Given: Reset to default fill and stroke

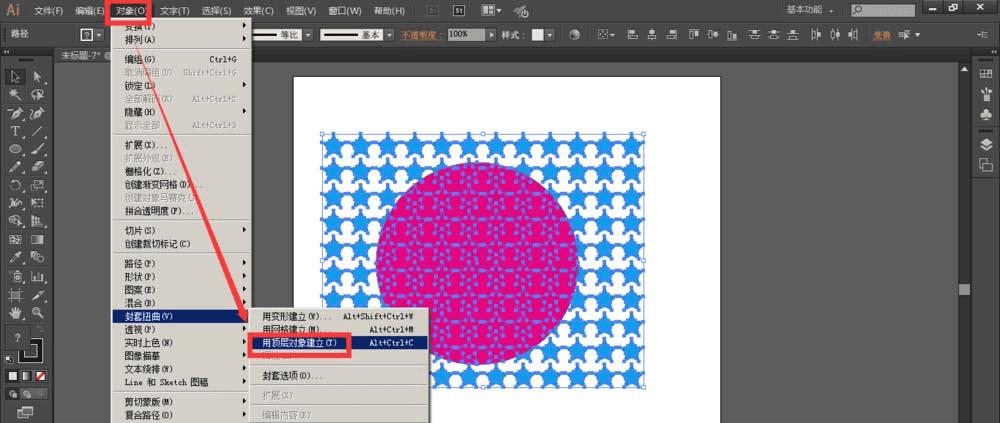Looking at the screenshot, I should click(10, 359).
